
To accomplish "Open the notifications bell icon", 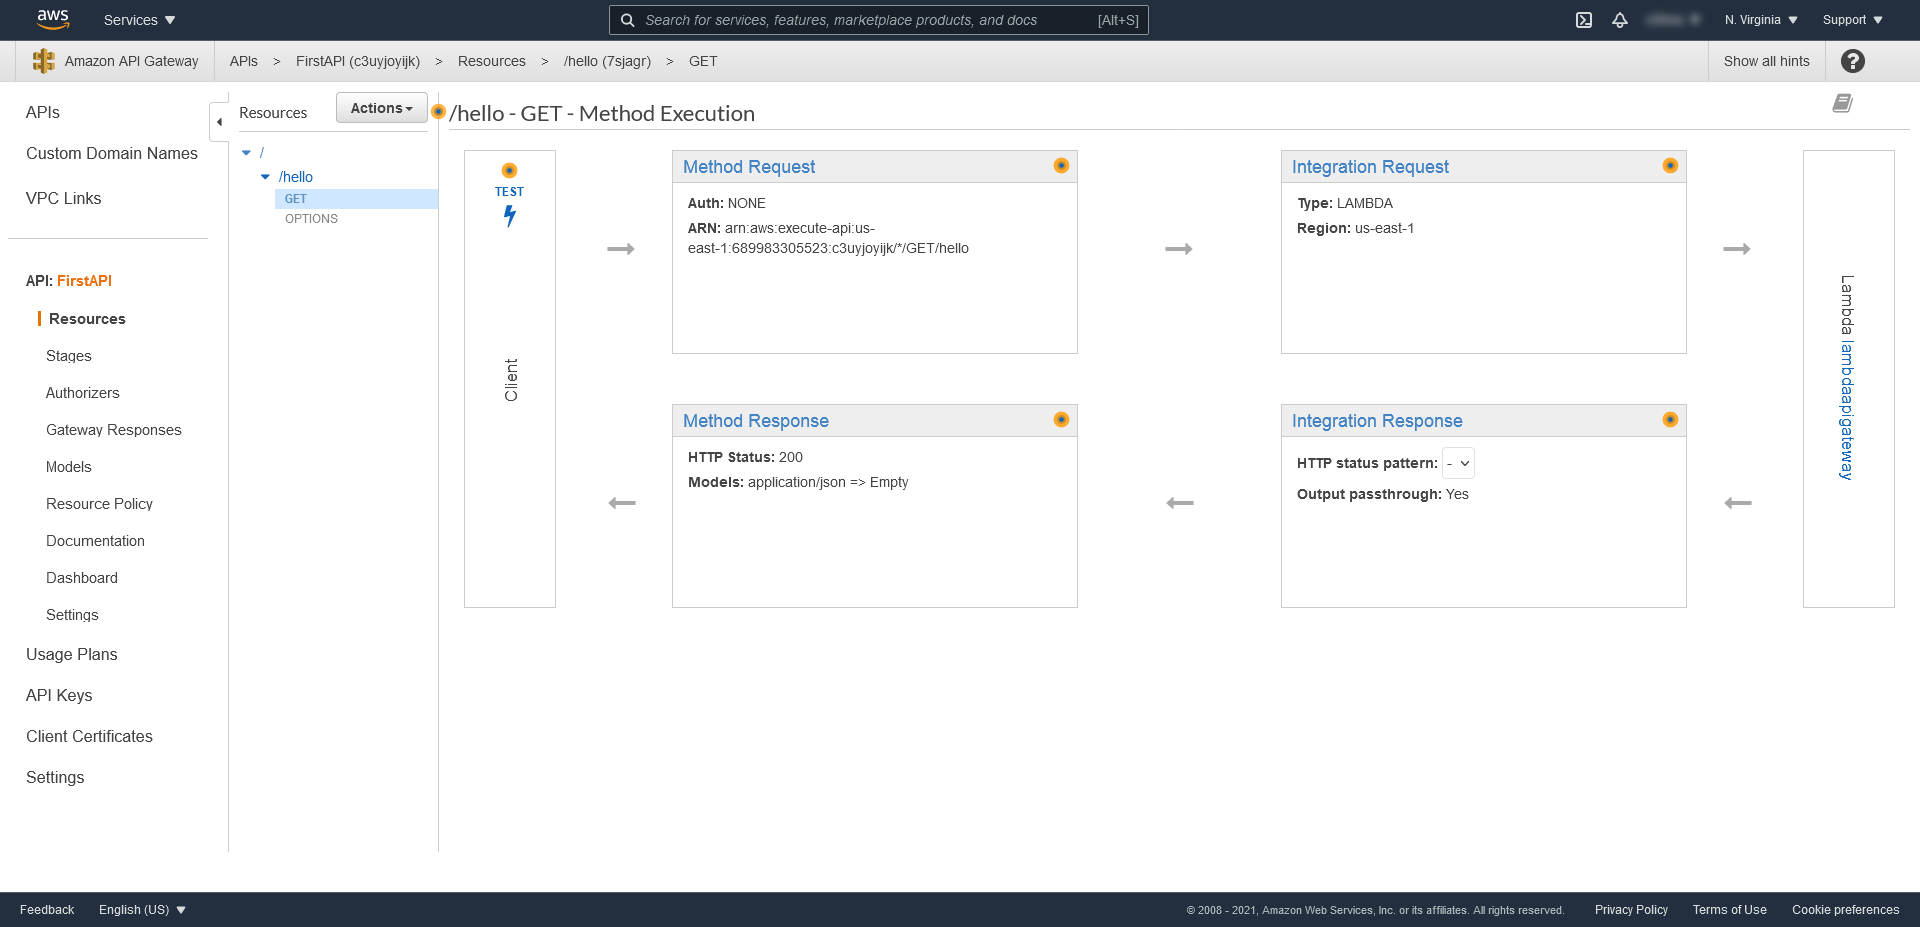I will (1620, 20).
